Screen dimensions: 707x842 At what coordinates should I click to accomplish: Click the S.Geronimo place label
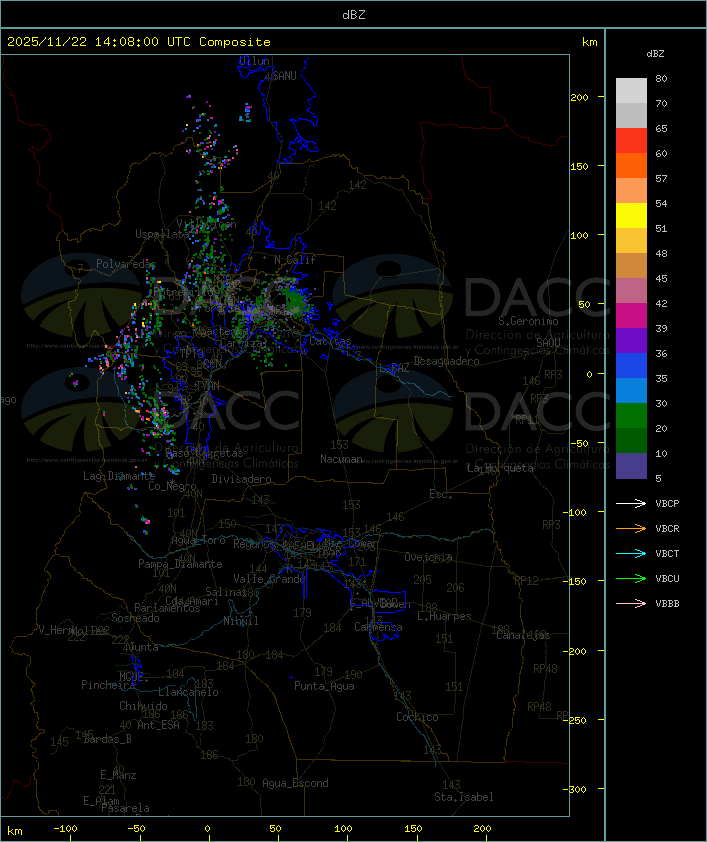click(x=528, y=321)
